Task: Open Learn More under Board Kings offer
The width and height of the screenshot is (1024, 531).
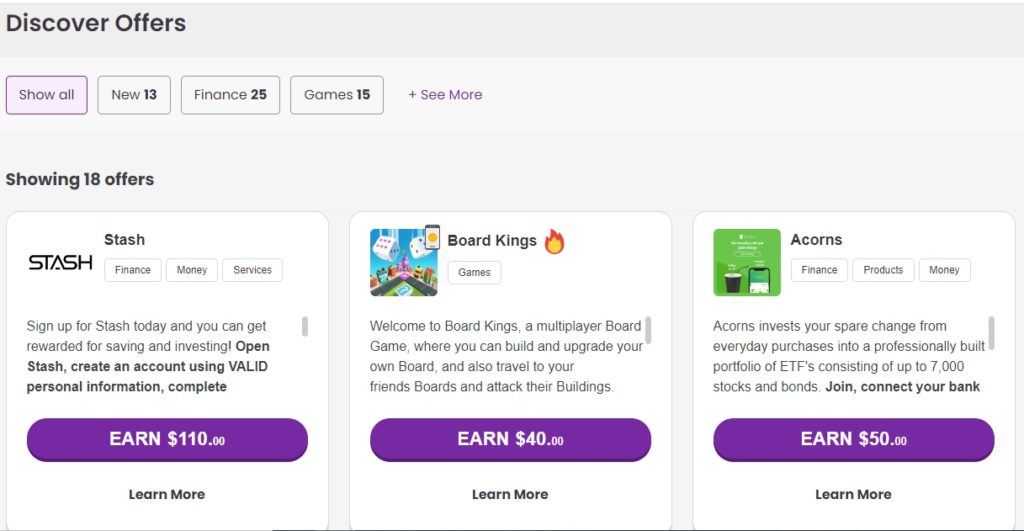Action: click(510, 494)
